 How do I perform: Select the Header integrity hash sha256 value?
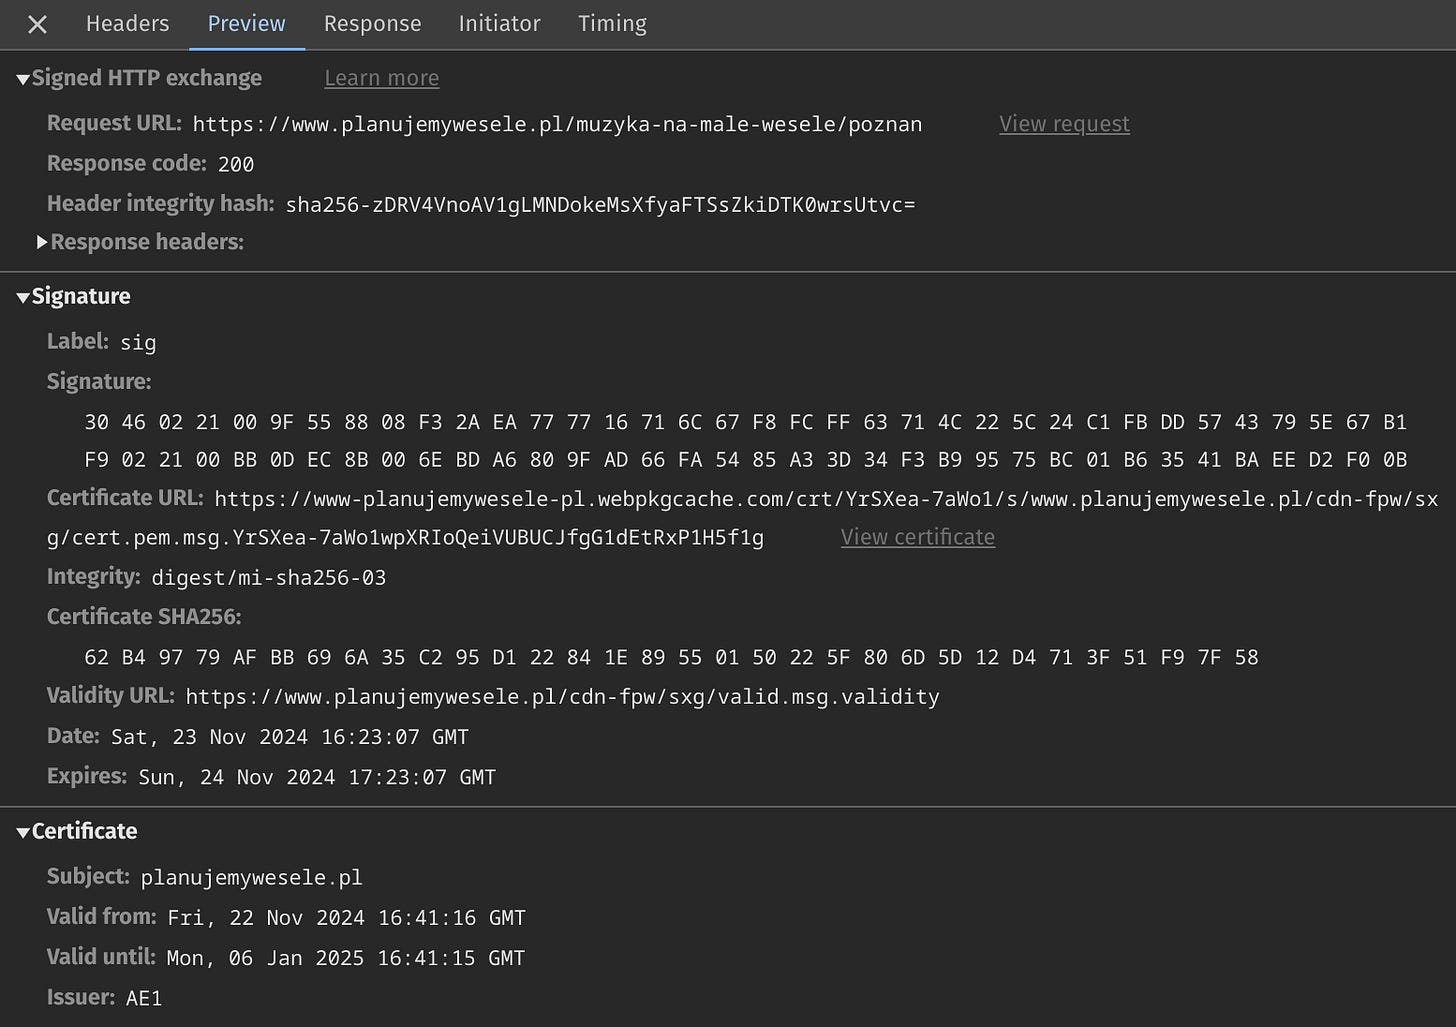[600, 205]
